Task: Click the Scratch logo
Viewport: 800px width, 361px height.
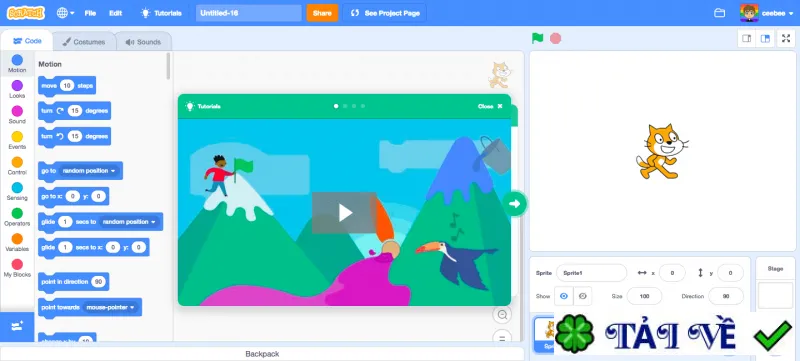Action: click(26, 13)
